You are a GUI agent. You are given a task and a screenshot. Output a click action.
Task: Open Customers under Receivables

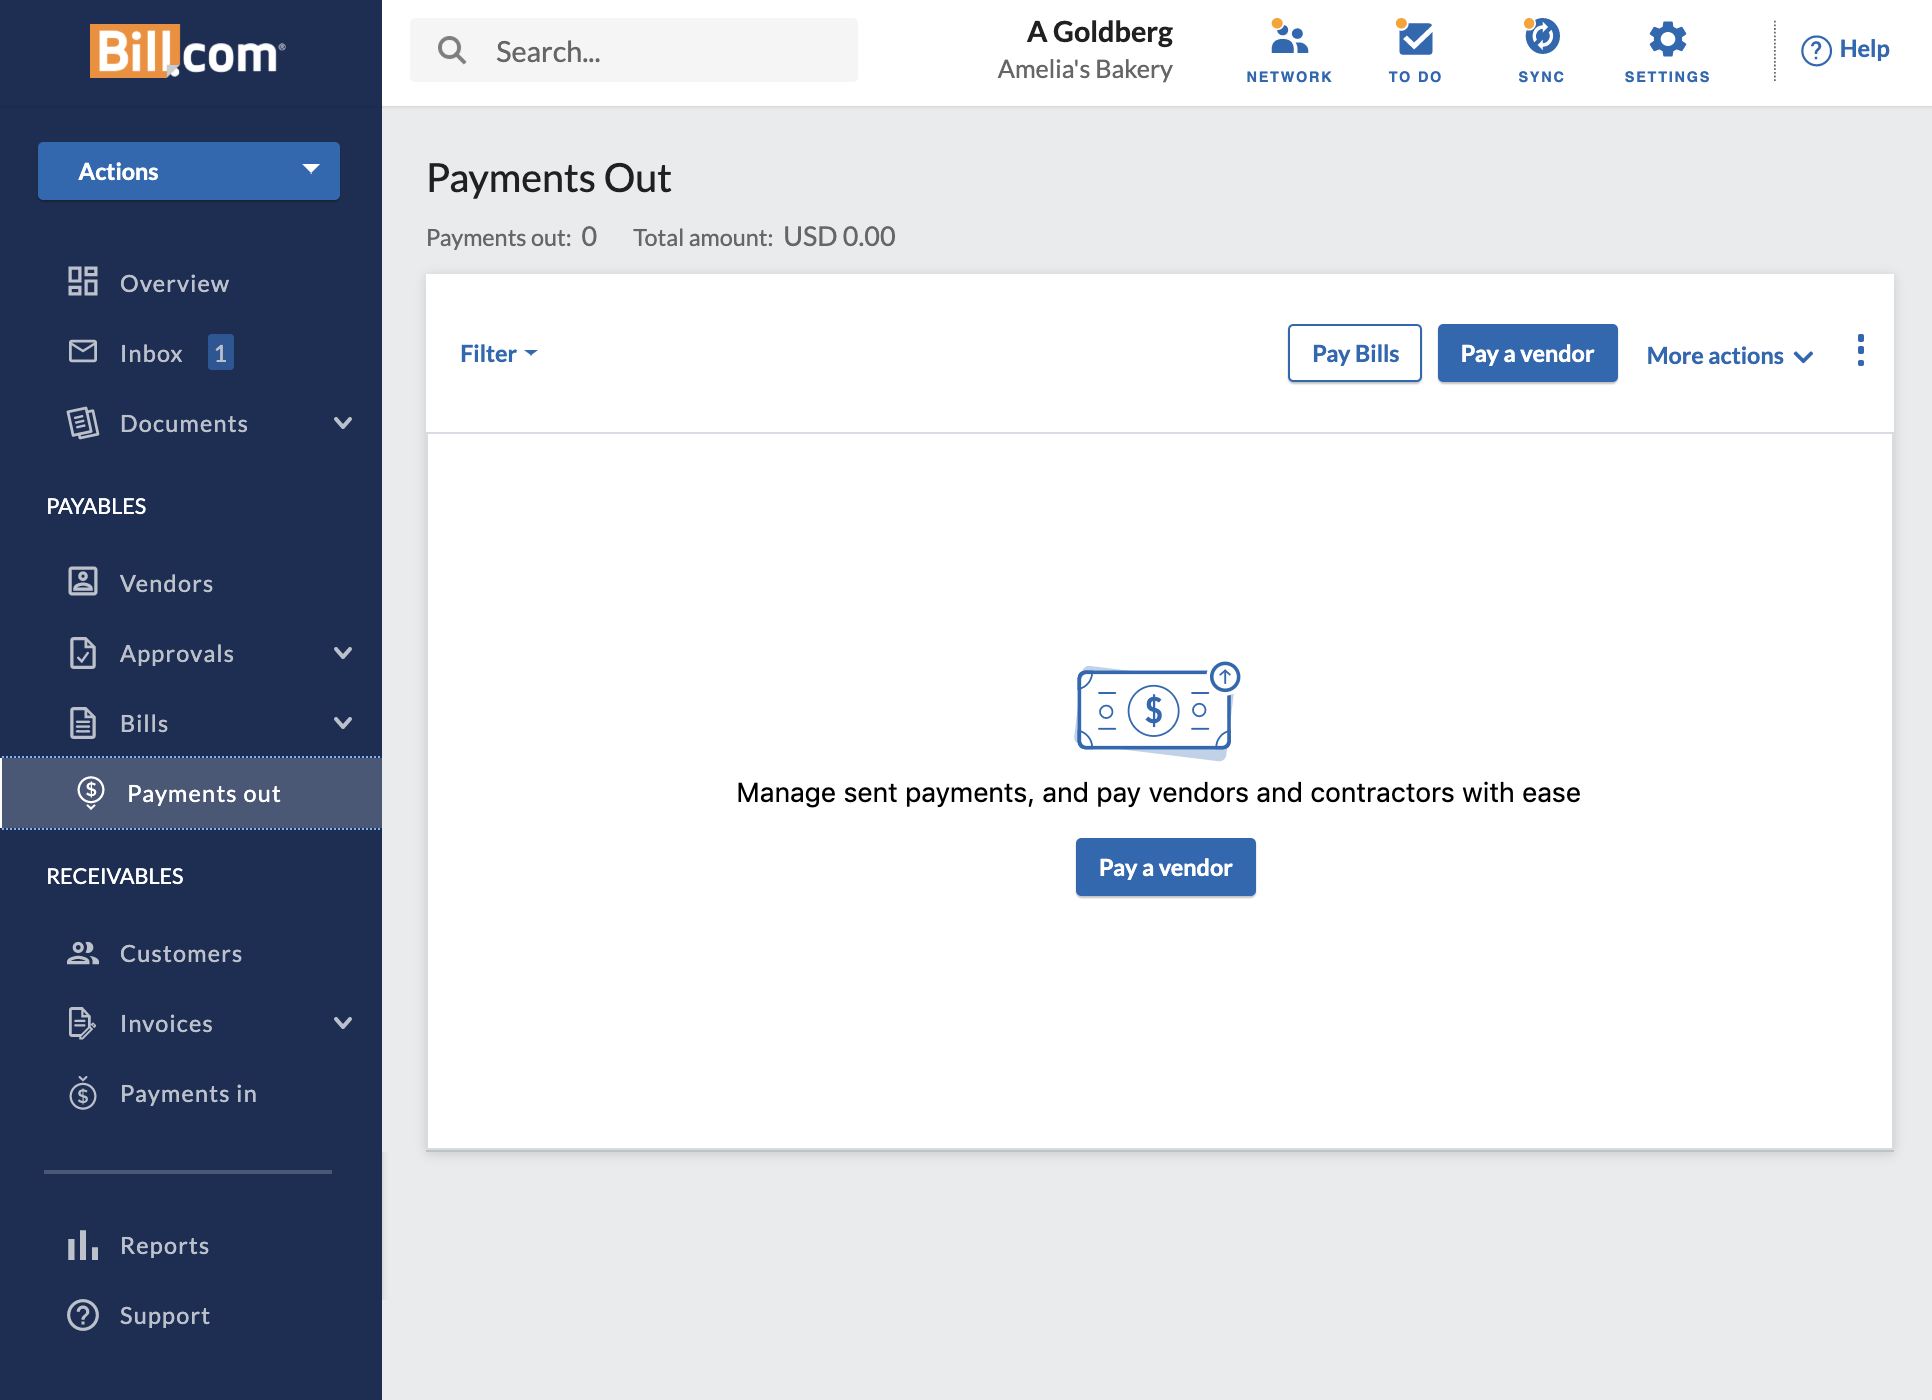coord(191,953)
